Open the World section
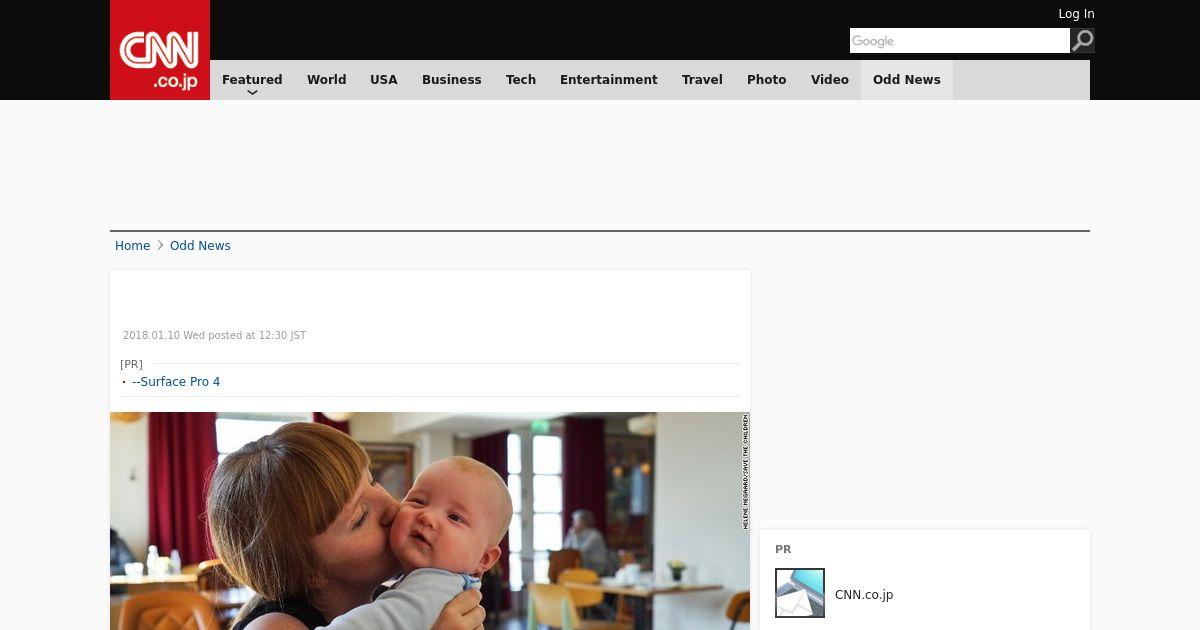This screenshot has height=630, width=1200. pyautogui.click(x=326, y=80)
